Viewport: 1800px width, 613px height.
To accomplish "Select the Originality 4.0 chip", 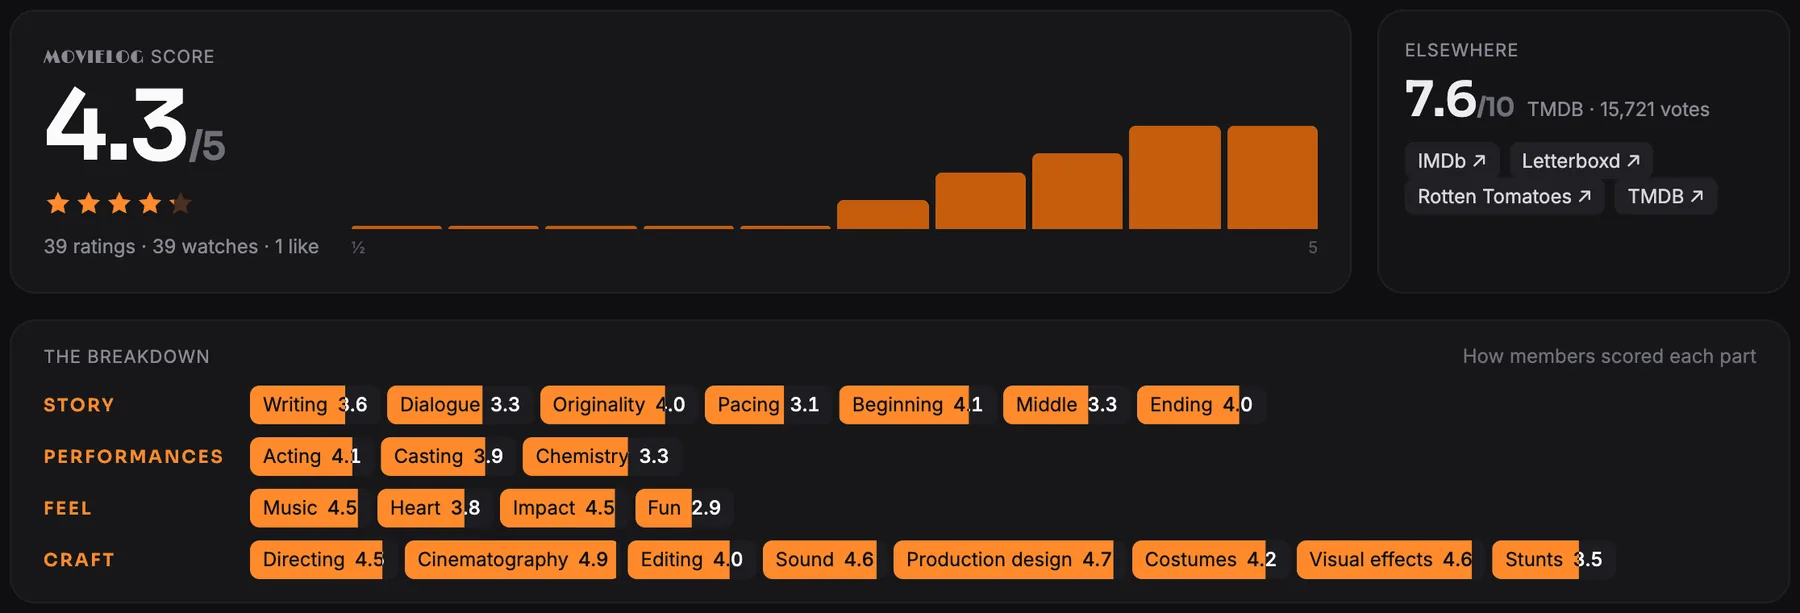I will coord(618,405).
